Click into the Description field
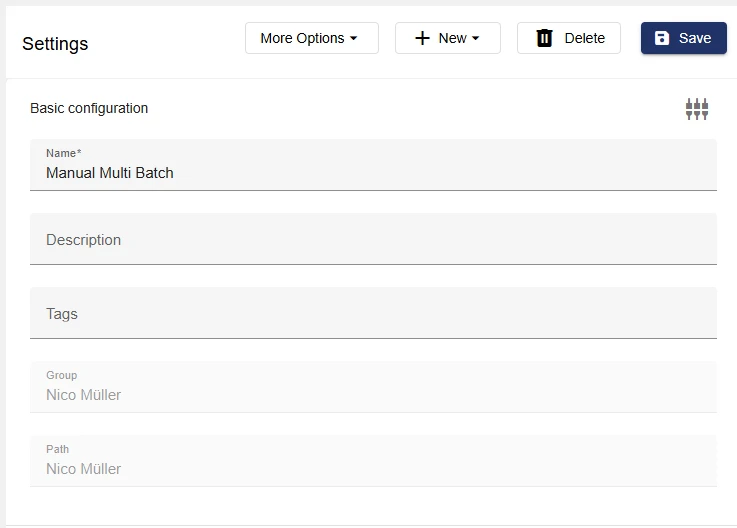Screen dimensions: 737x528 (x=373, y=240)
